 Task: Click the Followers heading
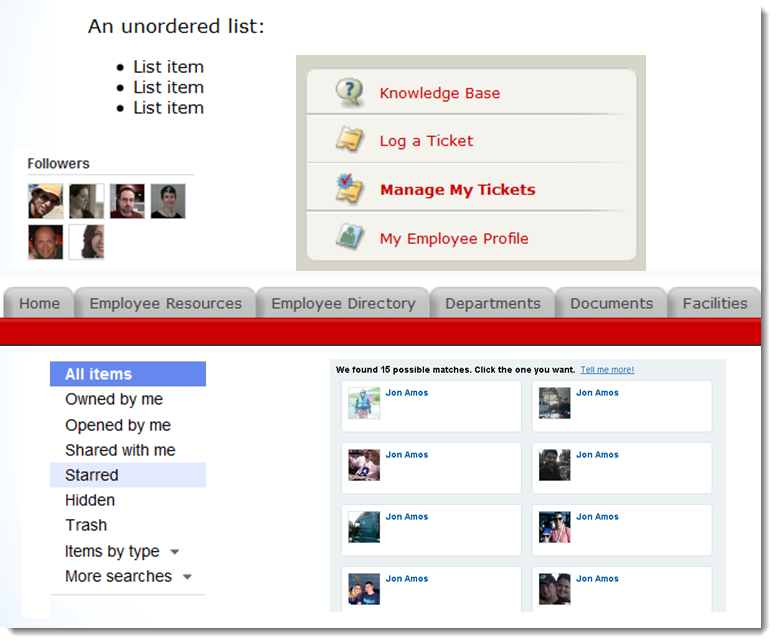click(58, 163)
